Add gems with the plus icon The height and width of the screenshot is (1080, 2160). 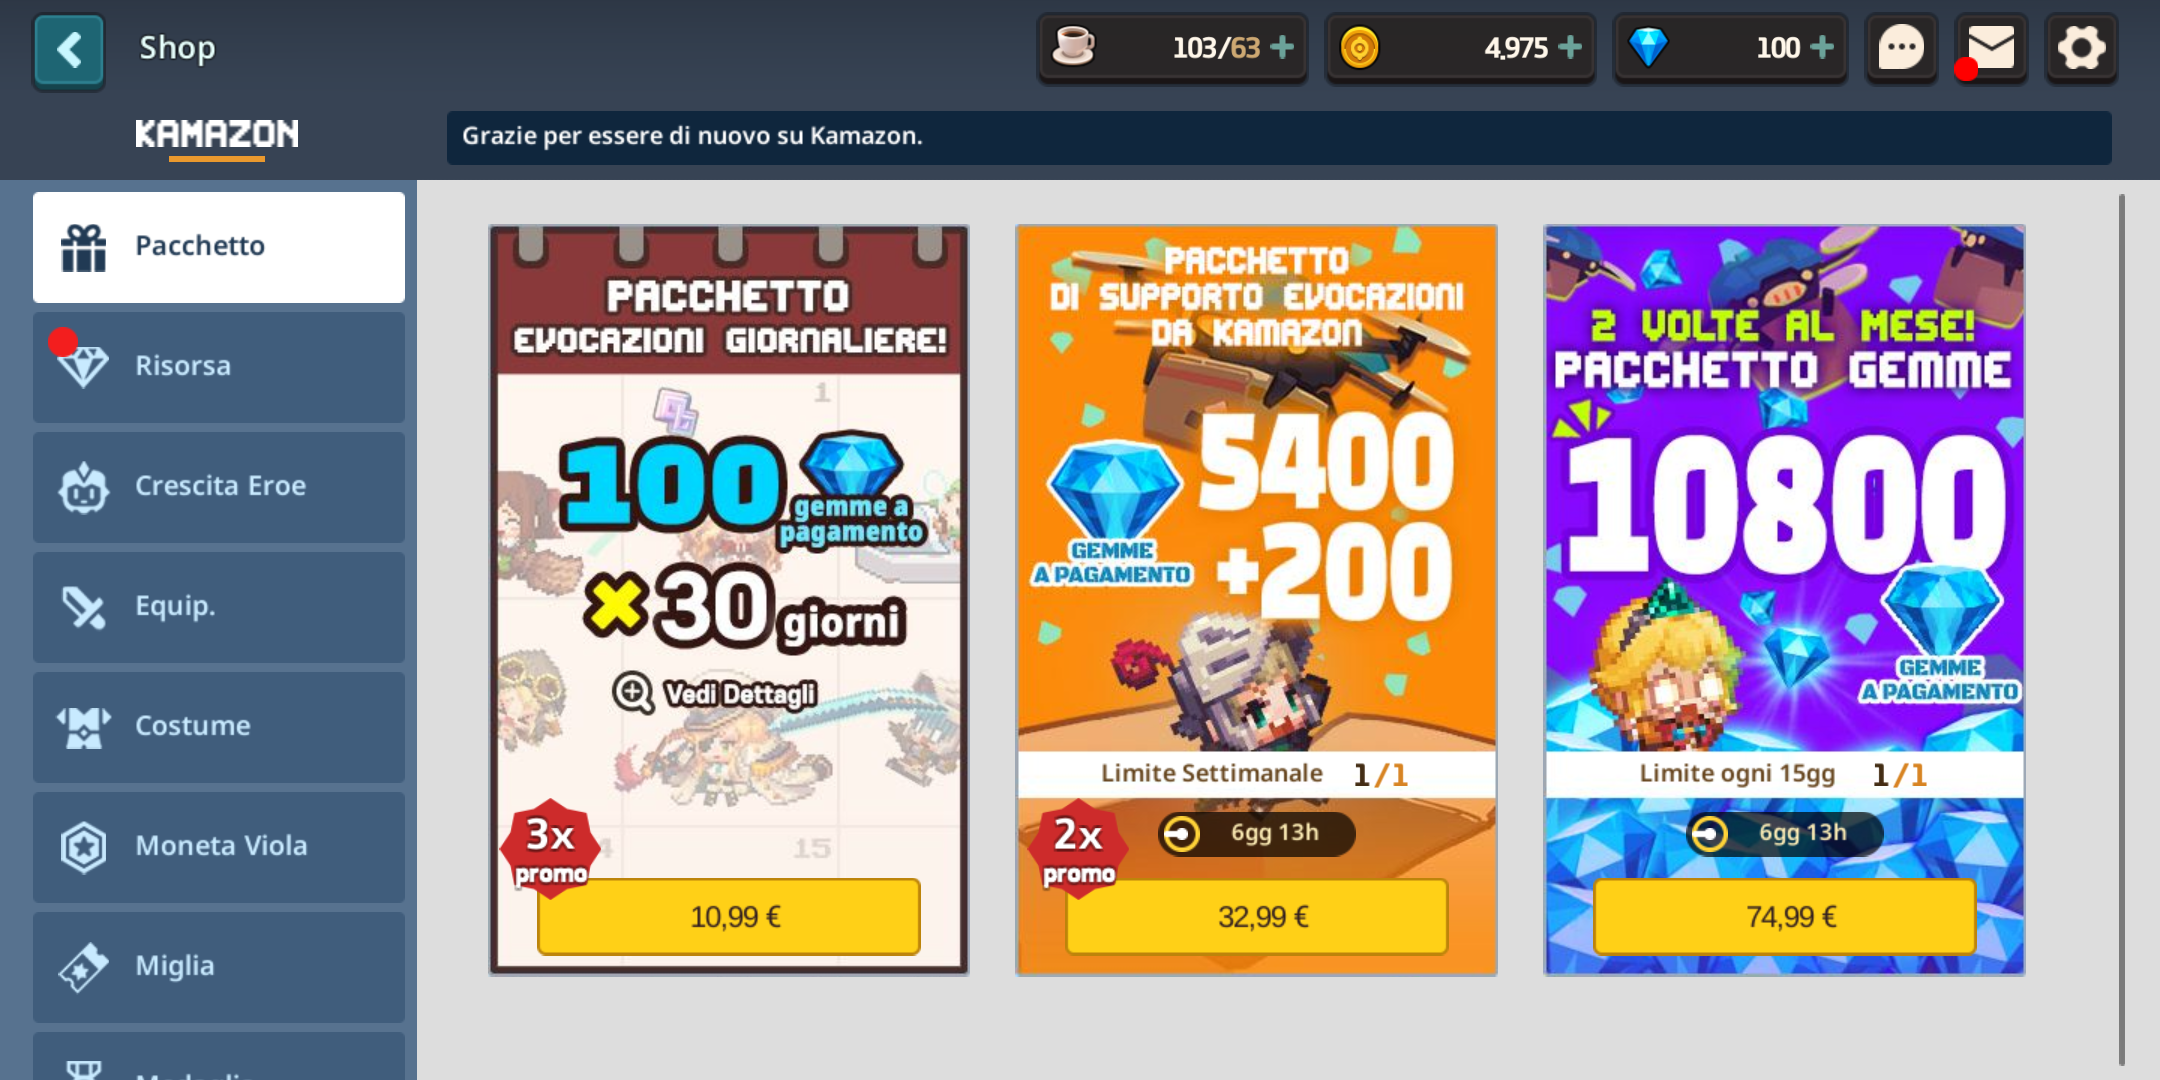click(1822, 47)
